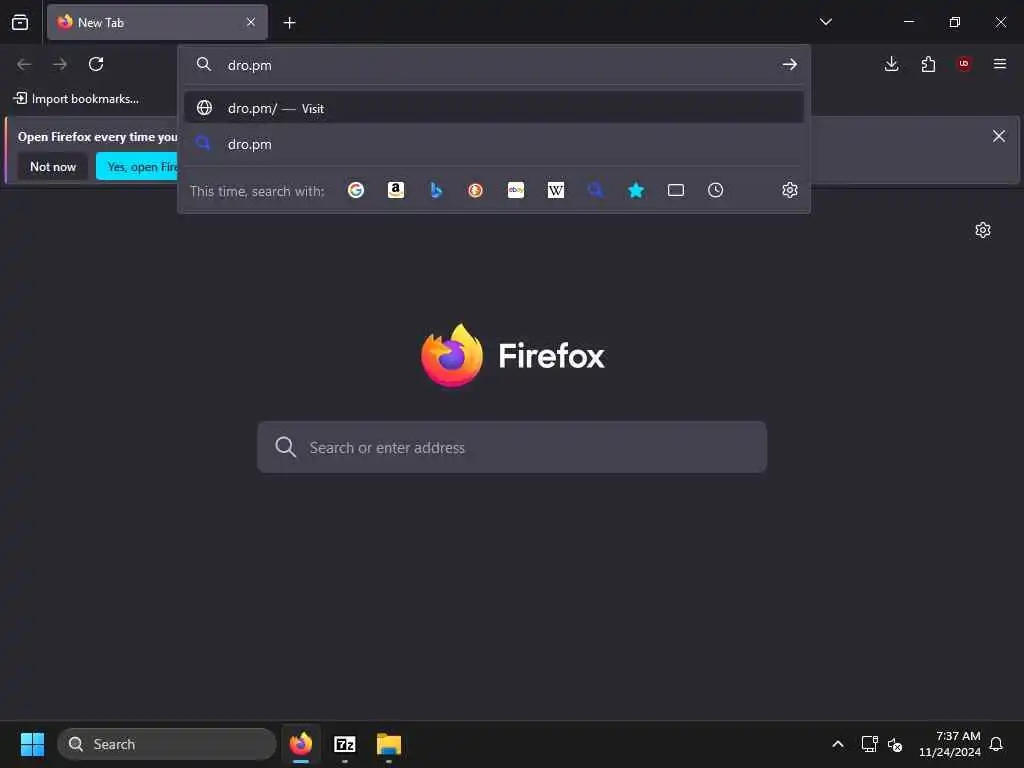Expand the list all tabs chevron
Screen dimensions: 1024x768
pos(825,22)
